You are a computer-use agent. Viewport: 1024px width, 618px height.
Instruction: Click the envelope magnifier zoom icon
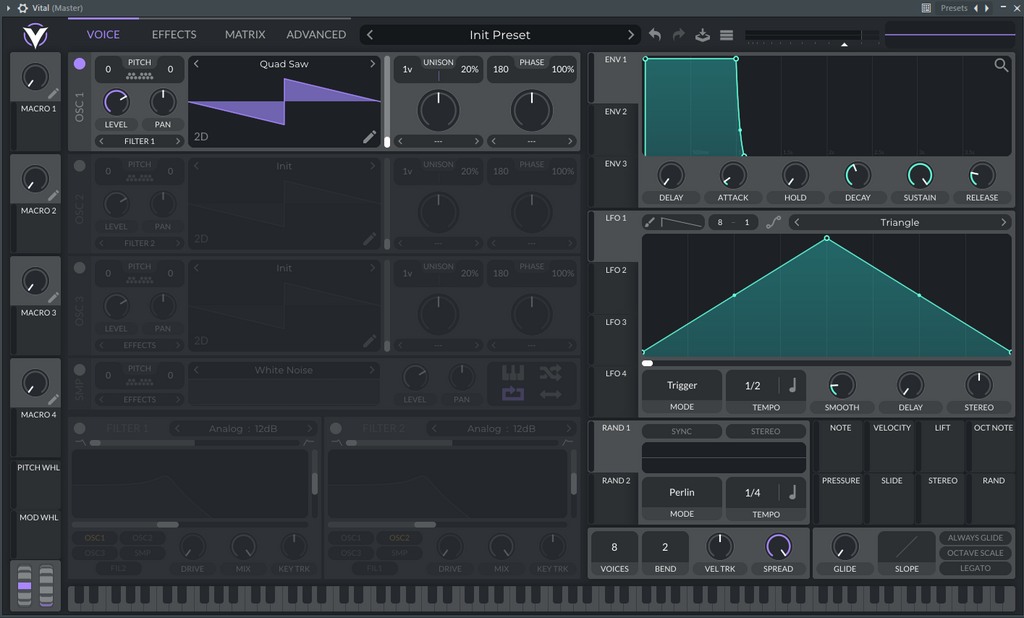coord(1001,65)
